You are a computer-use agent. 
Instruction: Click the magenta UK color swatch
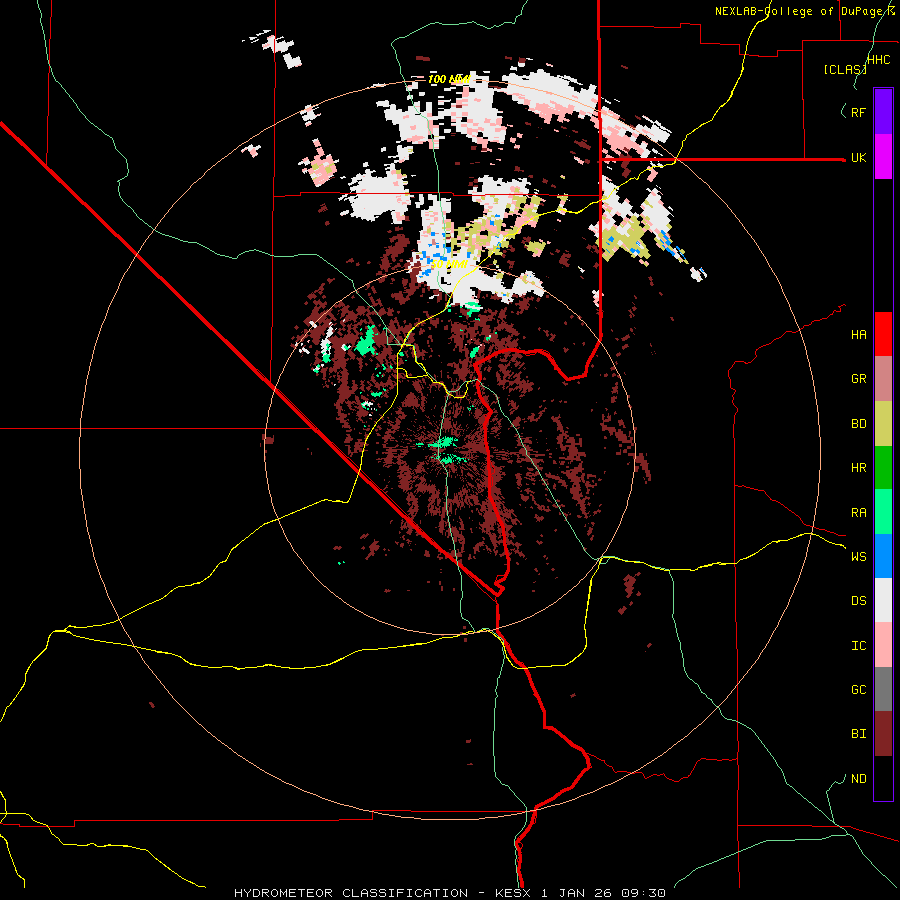pos(883,157)
